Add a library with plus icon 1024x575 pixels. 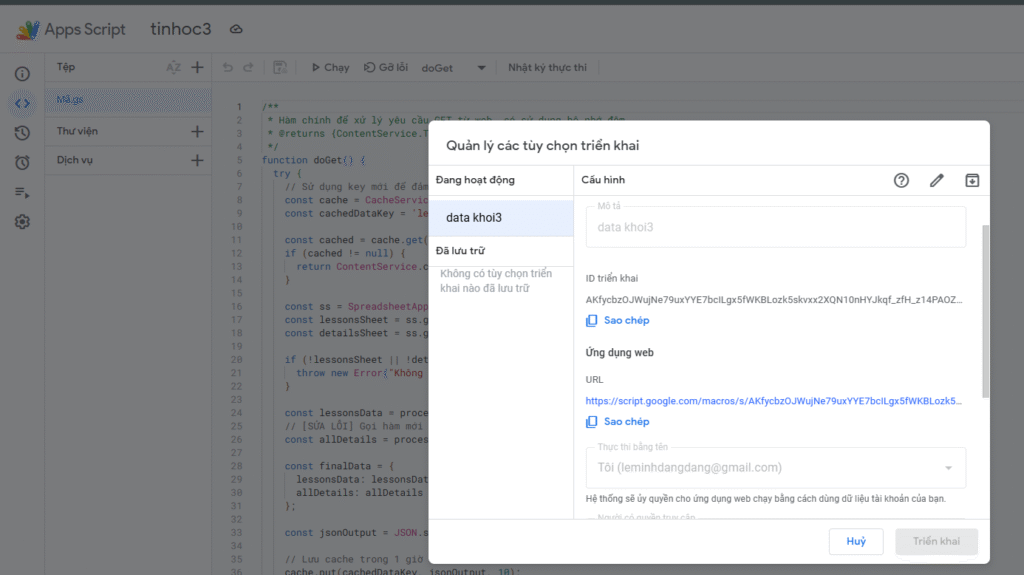[x=197, y=131]
